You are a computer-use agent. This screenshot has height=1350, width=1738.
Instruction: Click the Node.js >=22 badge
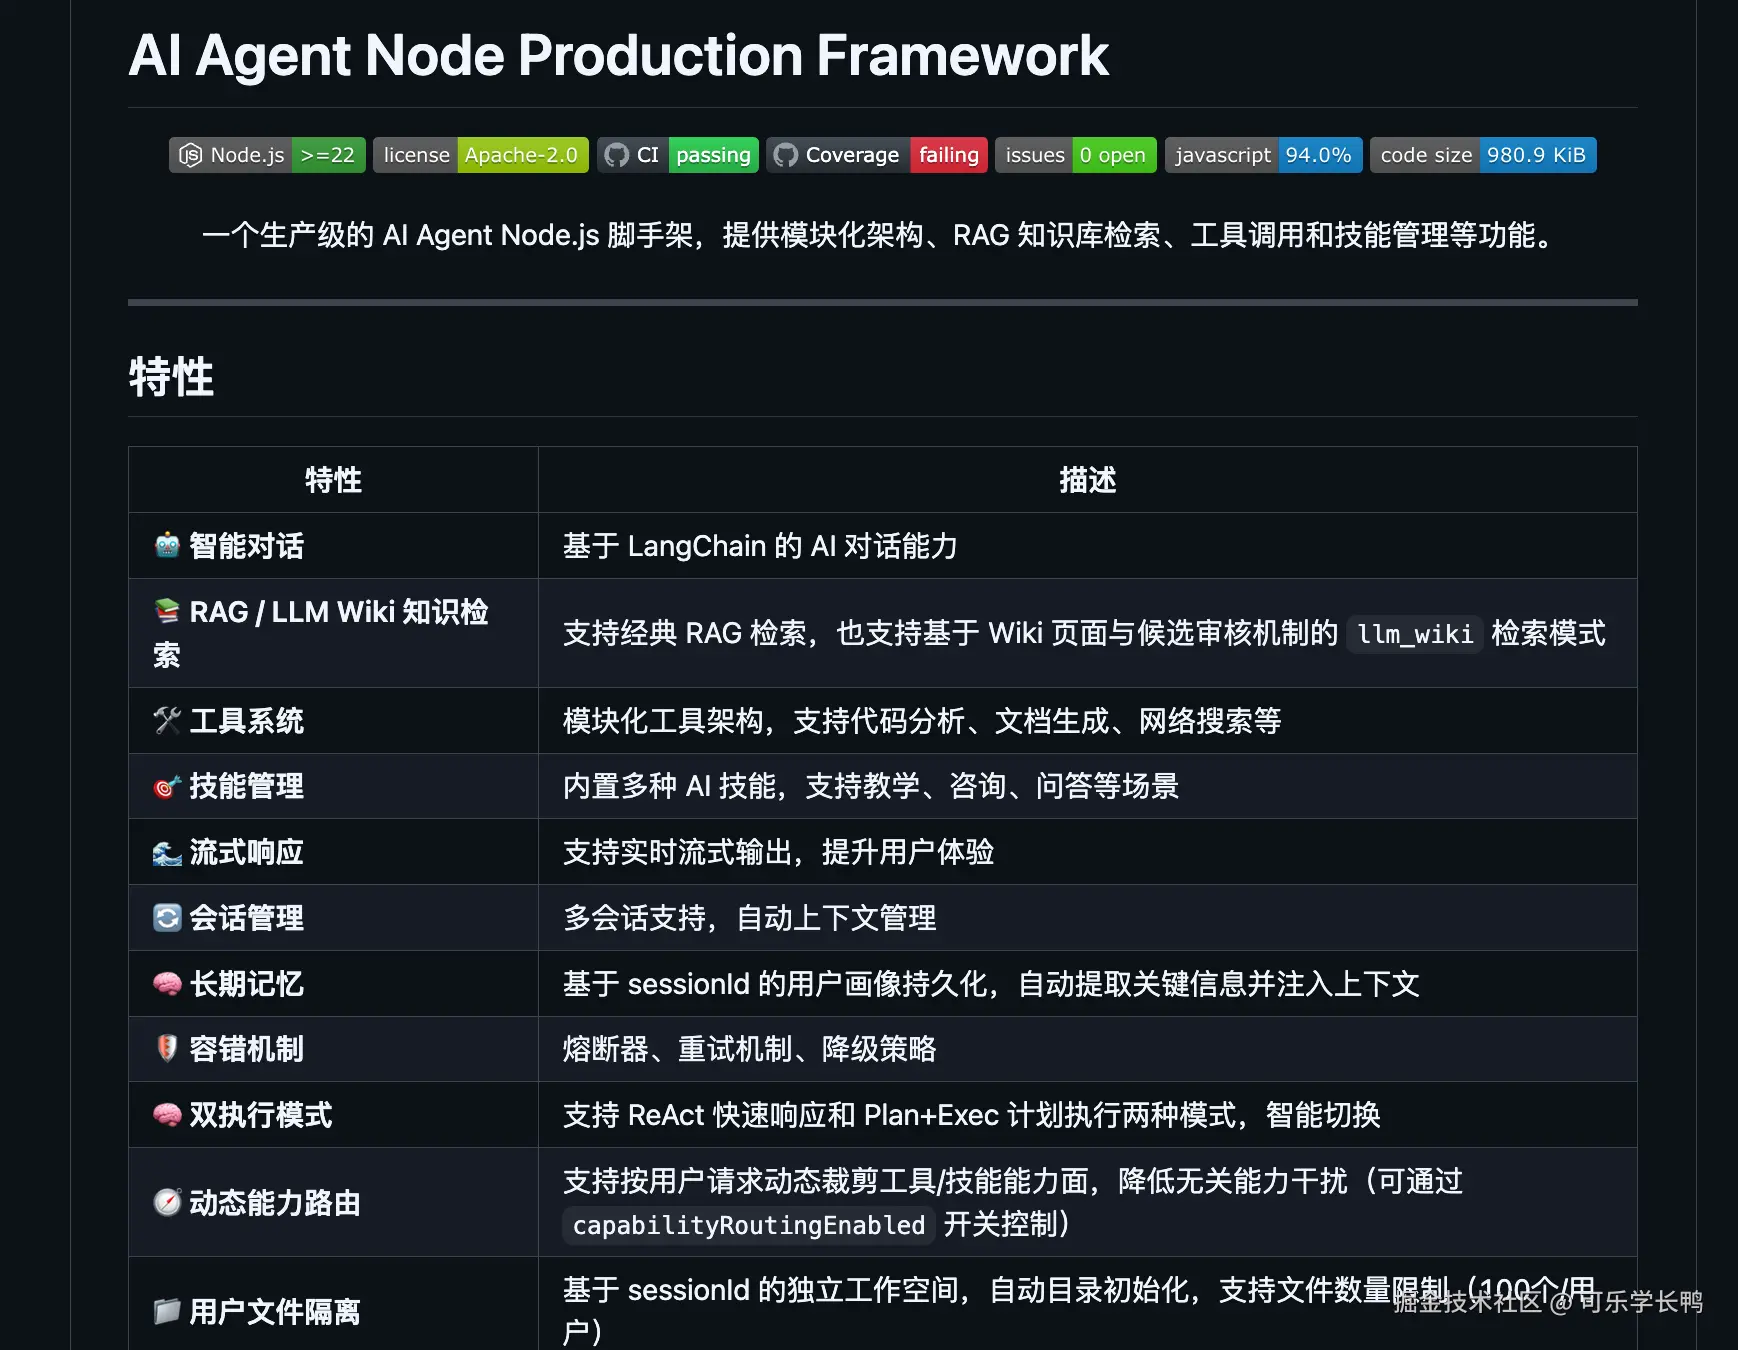point(267,155)
